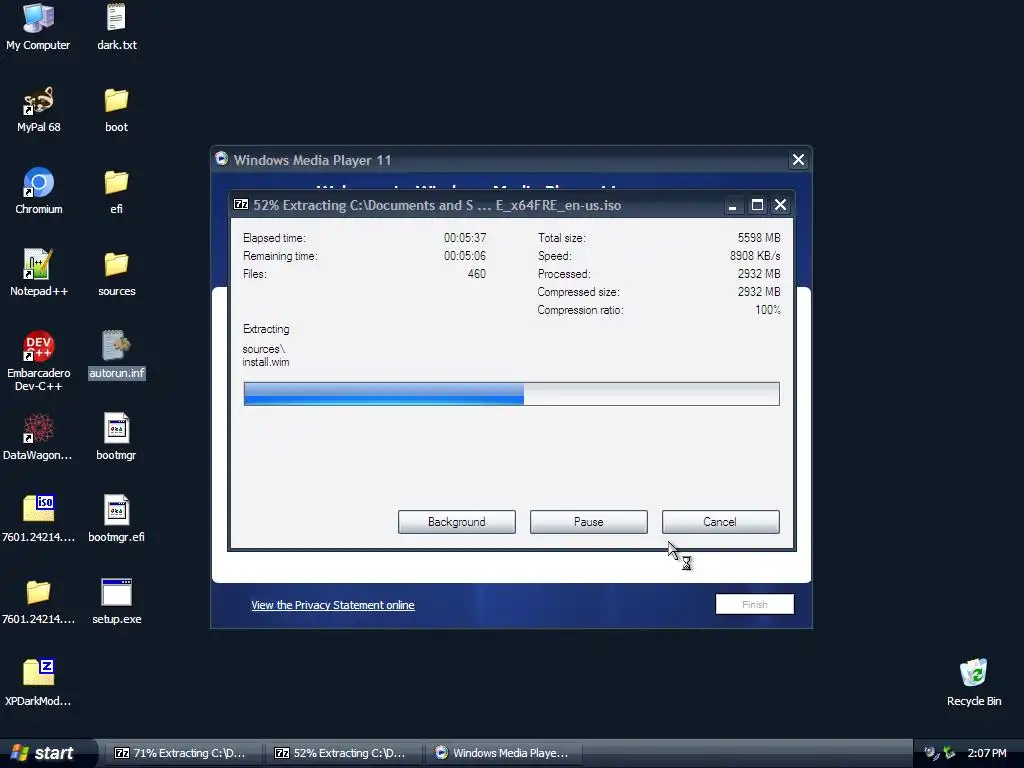Viewport: 1024px width, 768px height.
Task: Cancel the 7-Zip extraction
Action: click(x=720, y=522)
